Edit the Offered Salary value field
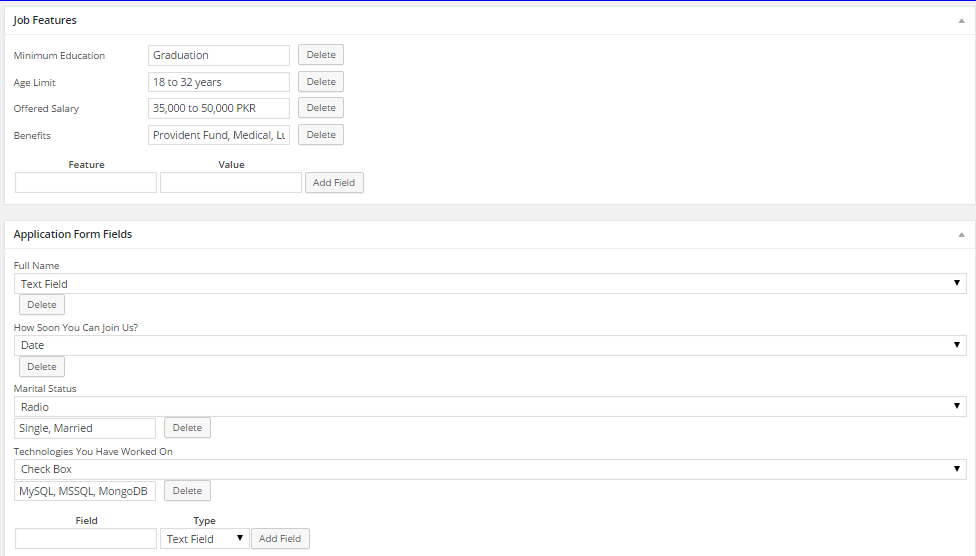Image resolution: width=976 pixels, height=556 pixels. [218, 108]
